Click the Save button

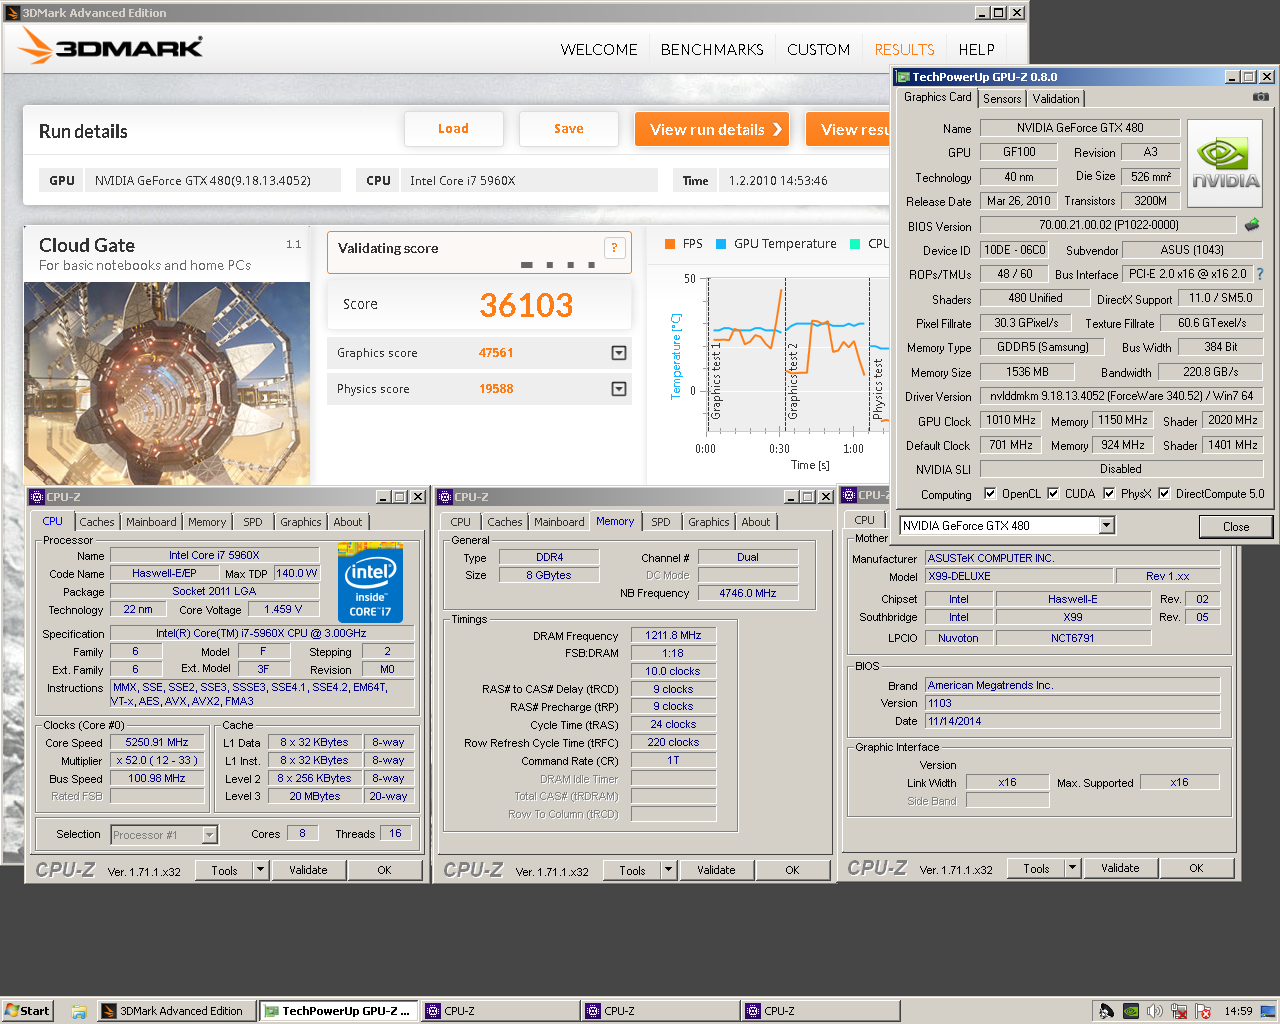[569, 129]
